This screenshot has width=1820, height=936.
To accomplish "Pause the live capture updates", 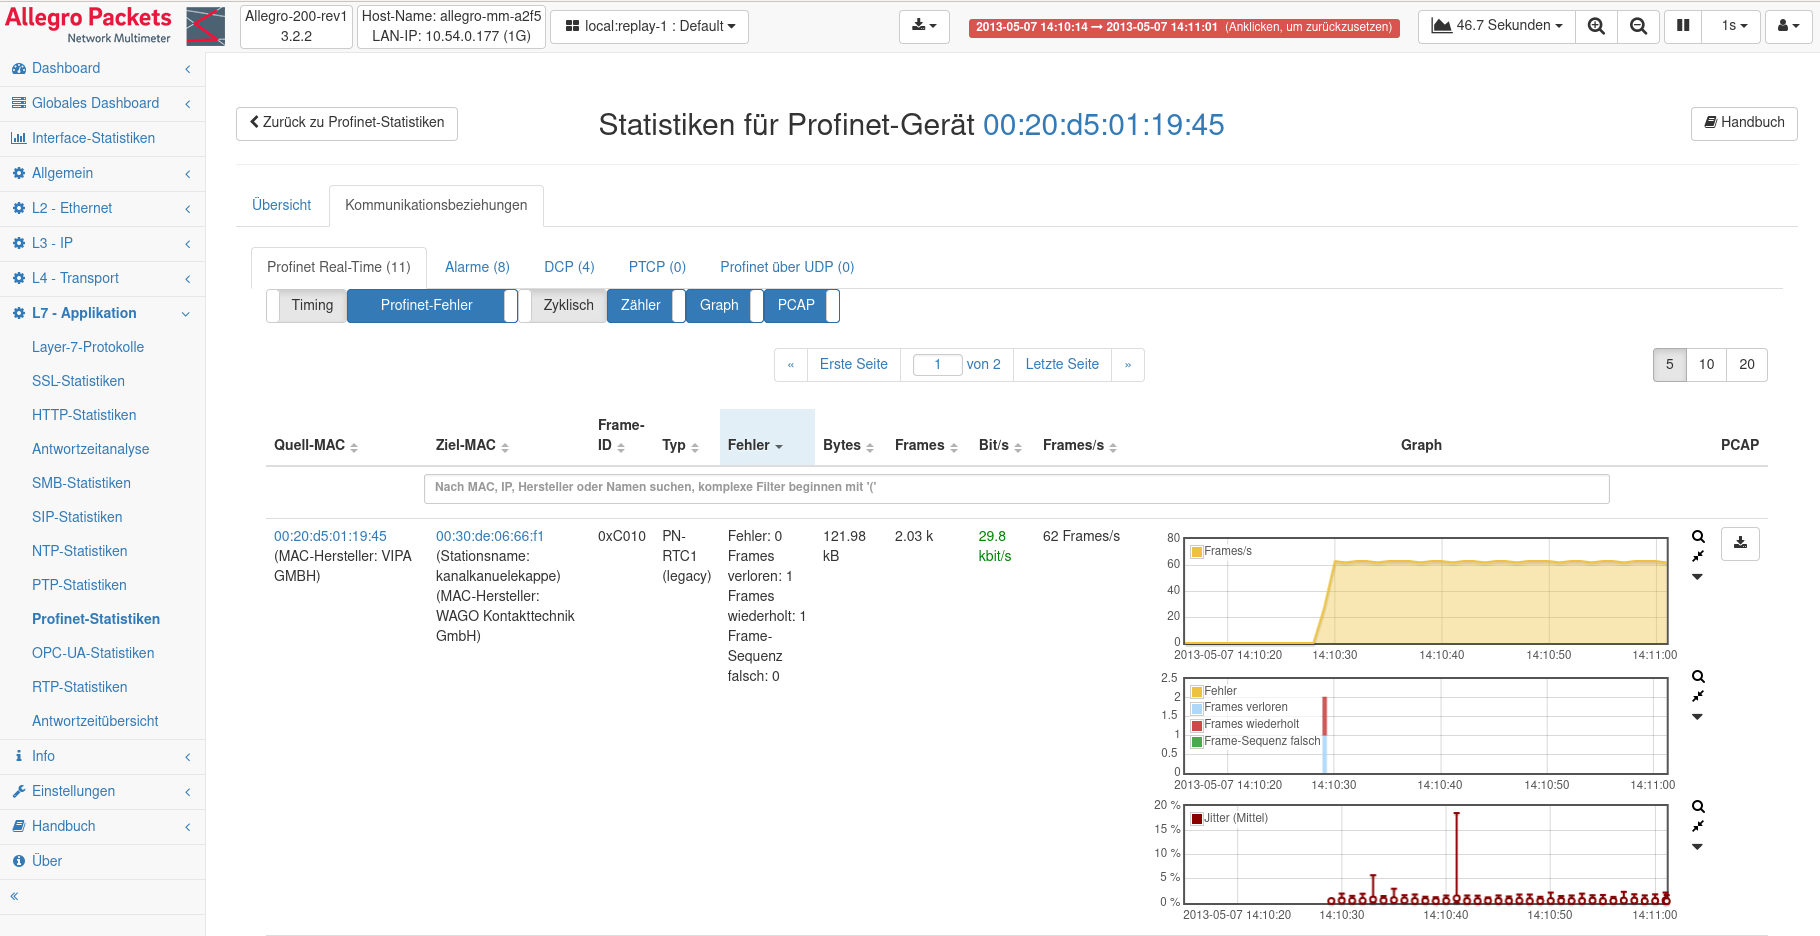I will [1682, 26].
